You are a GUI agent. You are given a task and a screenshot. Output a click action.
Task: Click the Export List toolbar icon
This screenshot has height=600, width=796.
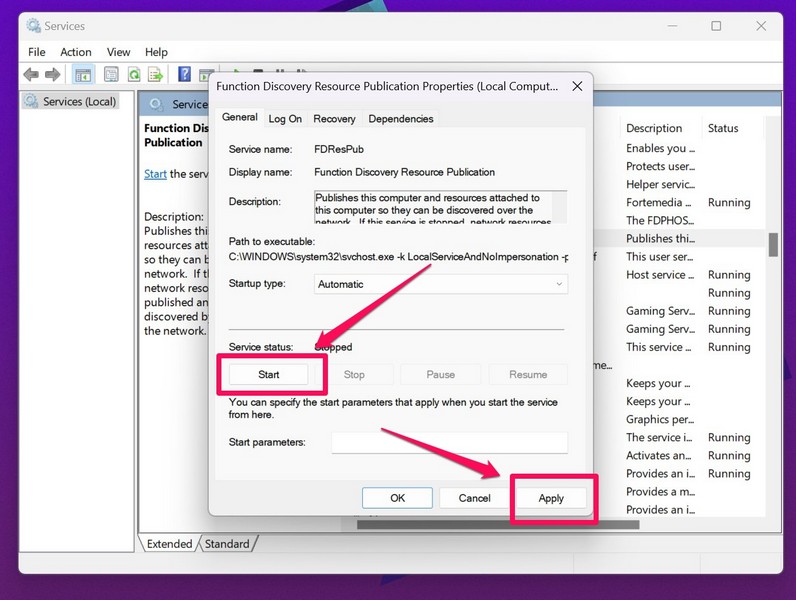tap(156, 74)
